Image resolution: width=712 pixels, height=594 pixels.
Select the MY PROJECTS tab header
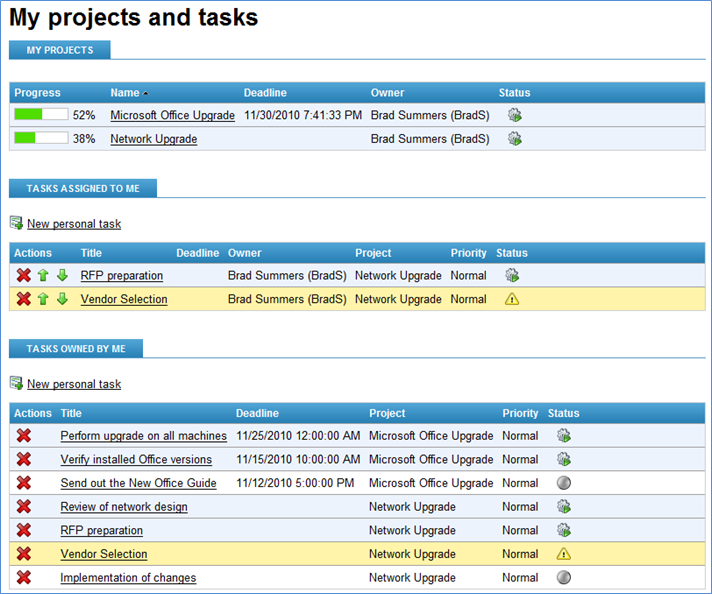(59, 50)
